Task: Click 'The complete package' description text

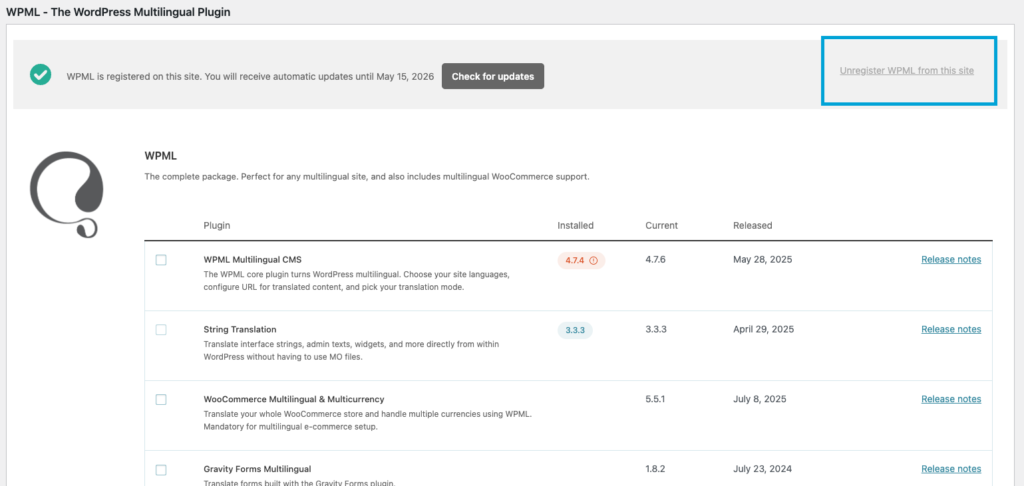Action: (366, 177)
